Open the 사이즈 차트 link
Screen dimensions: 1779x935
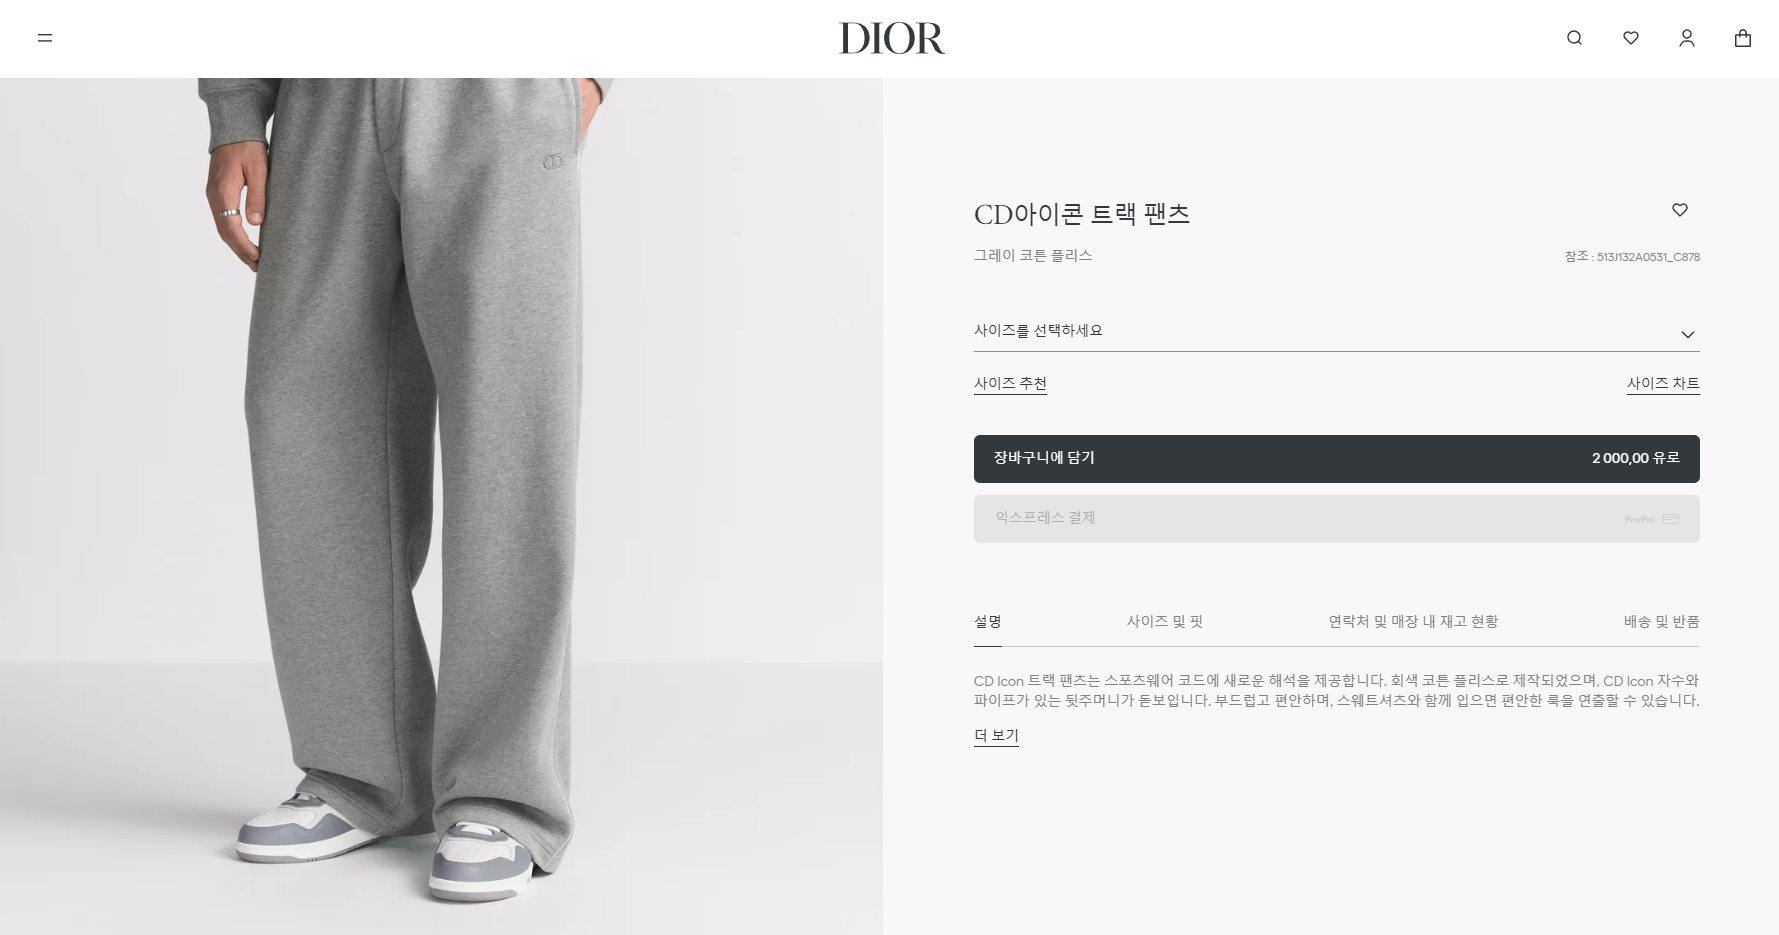click(x=1663, y=384)
